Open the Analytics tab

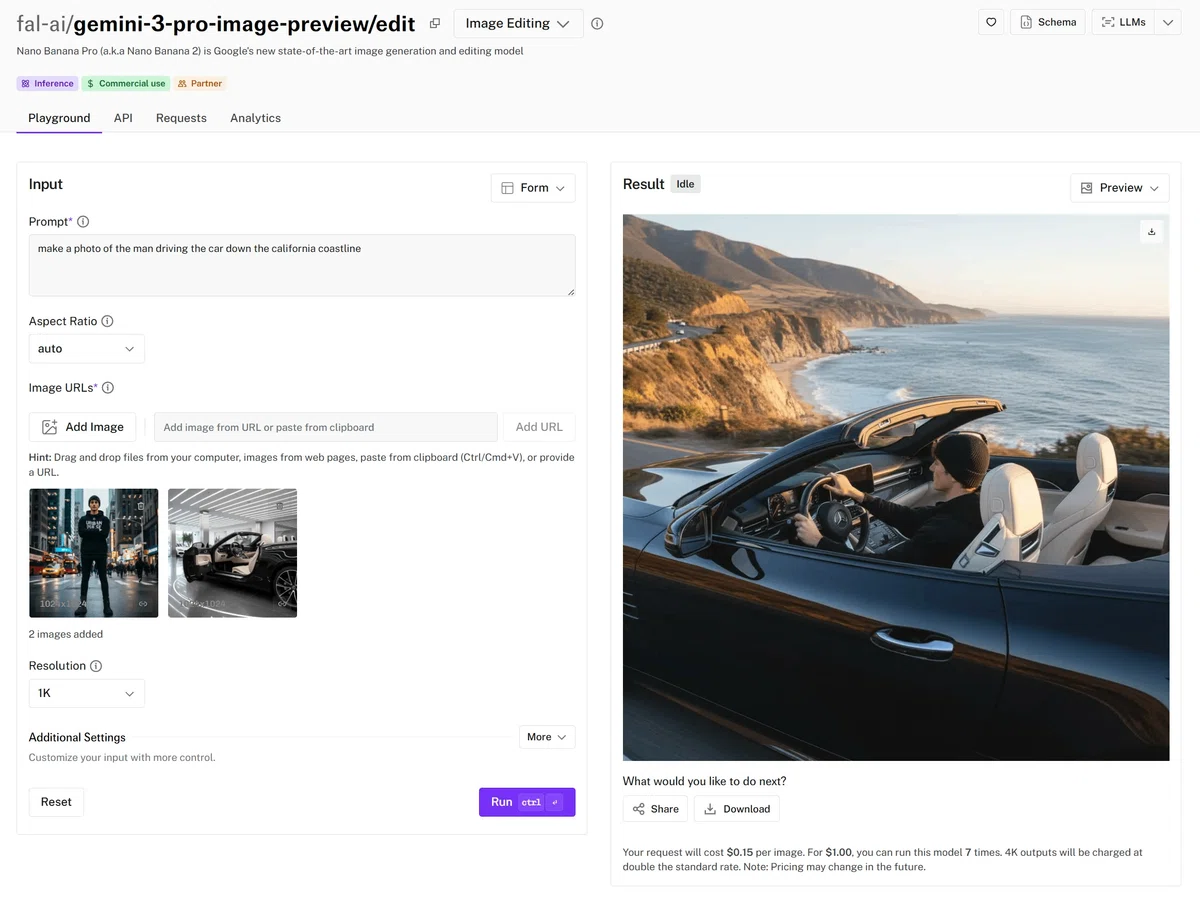pyautogui.click(x=255, y=118)
